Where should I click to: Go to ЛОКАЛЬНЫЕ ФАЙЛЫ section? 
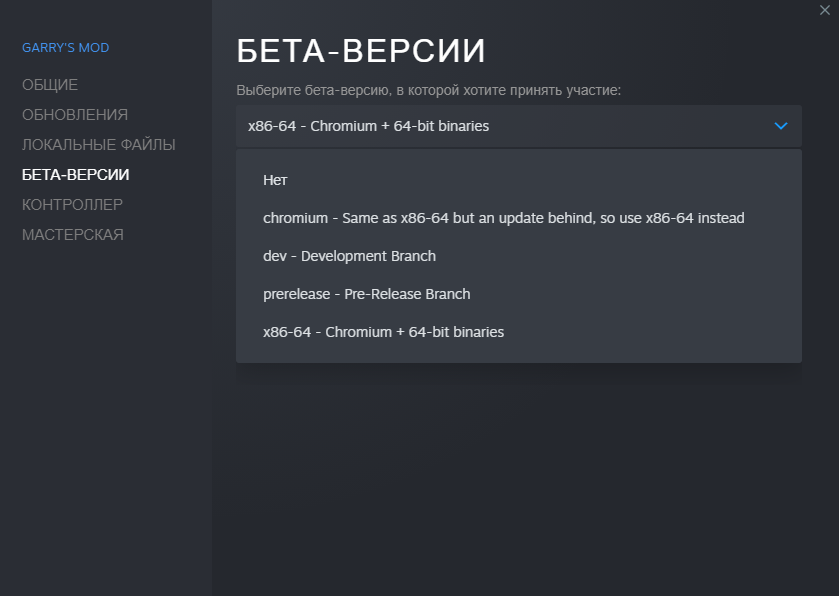99,145
